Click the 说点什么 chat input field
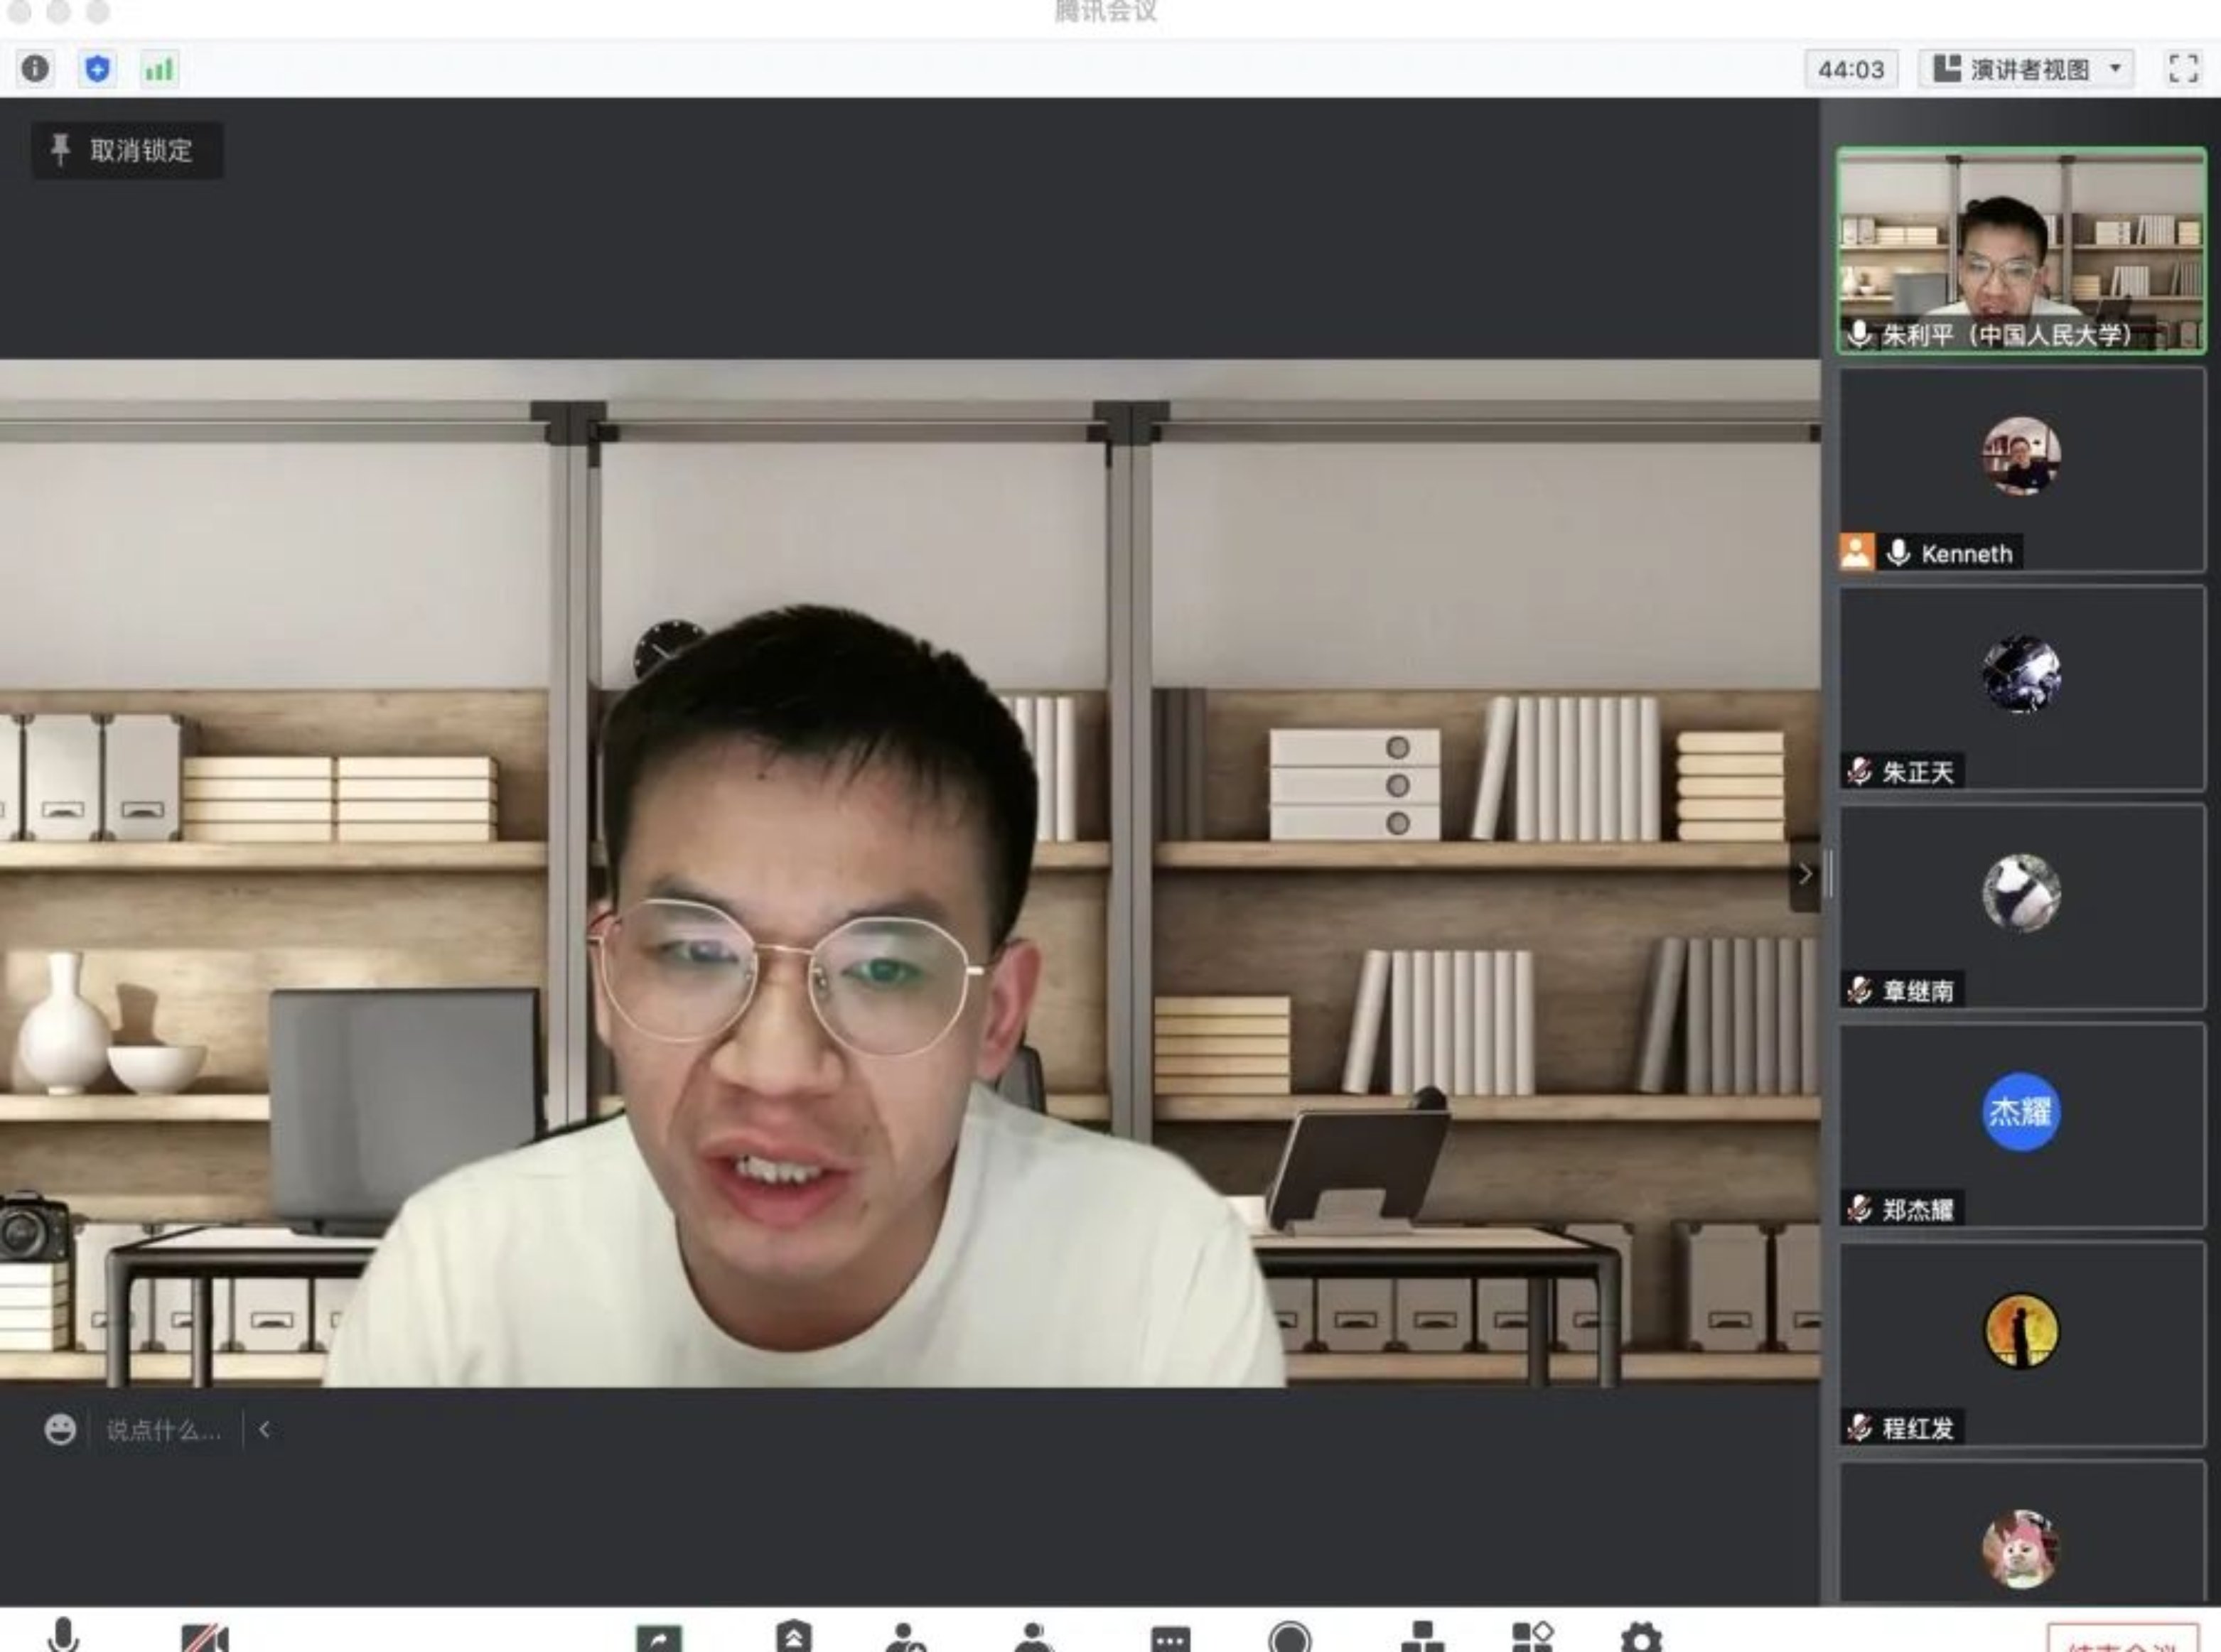The height and width of the screenshot is (1652, 2221). pos(163,1430)
